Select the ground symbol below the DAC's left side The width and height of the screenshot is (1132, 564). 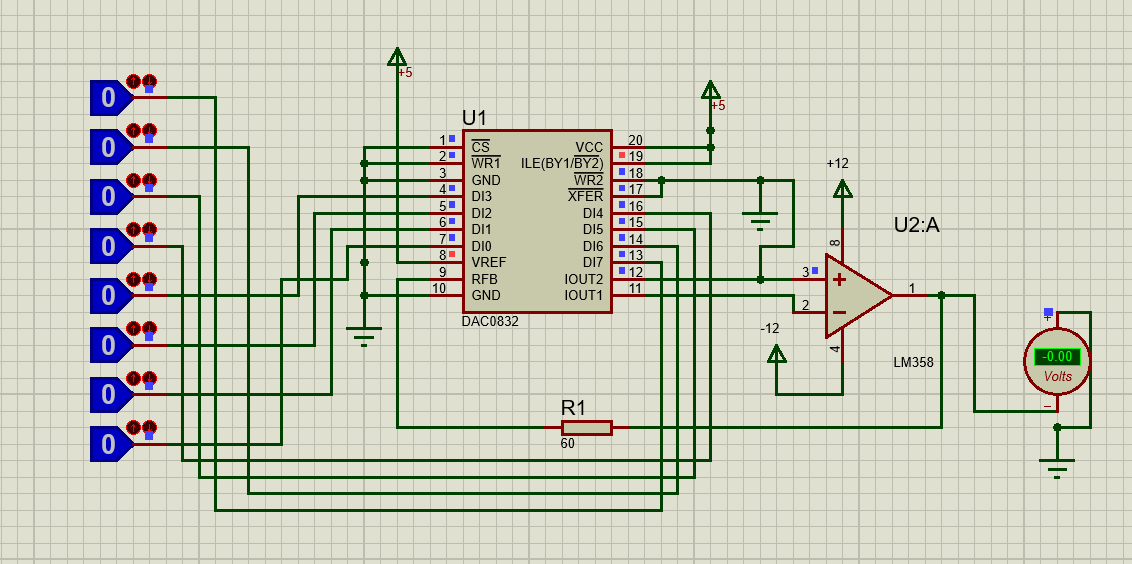pyautogui.click(x=364, y=336)
